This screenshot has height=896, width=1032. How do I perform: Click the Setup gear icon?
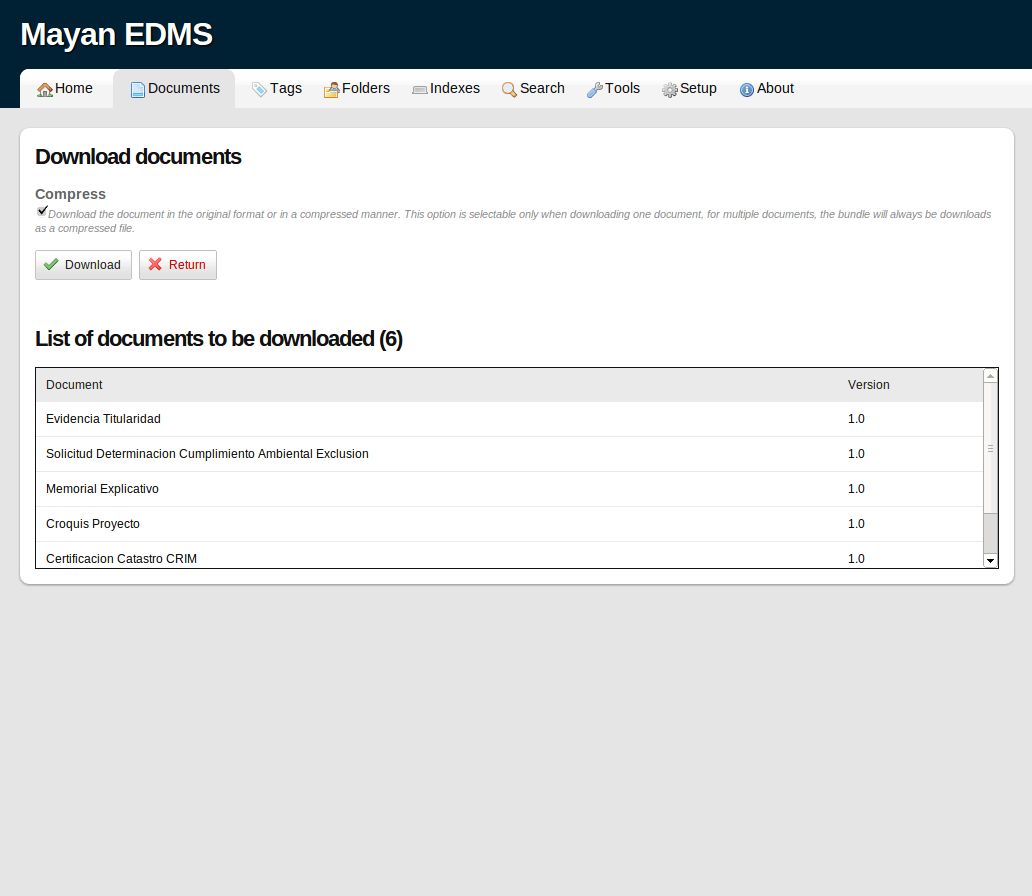[x=668, y=89]
